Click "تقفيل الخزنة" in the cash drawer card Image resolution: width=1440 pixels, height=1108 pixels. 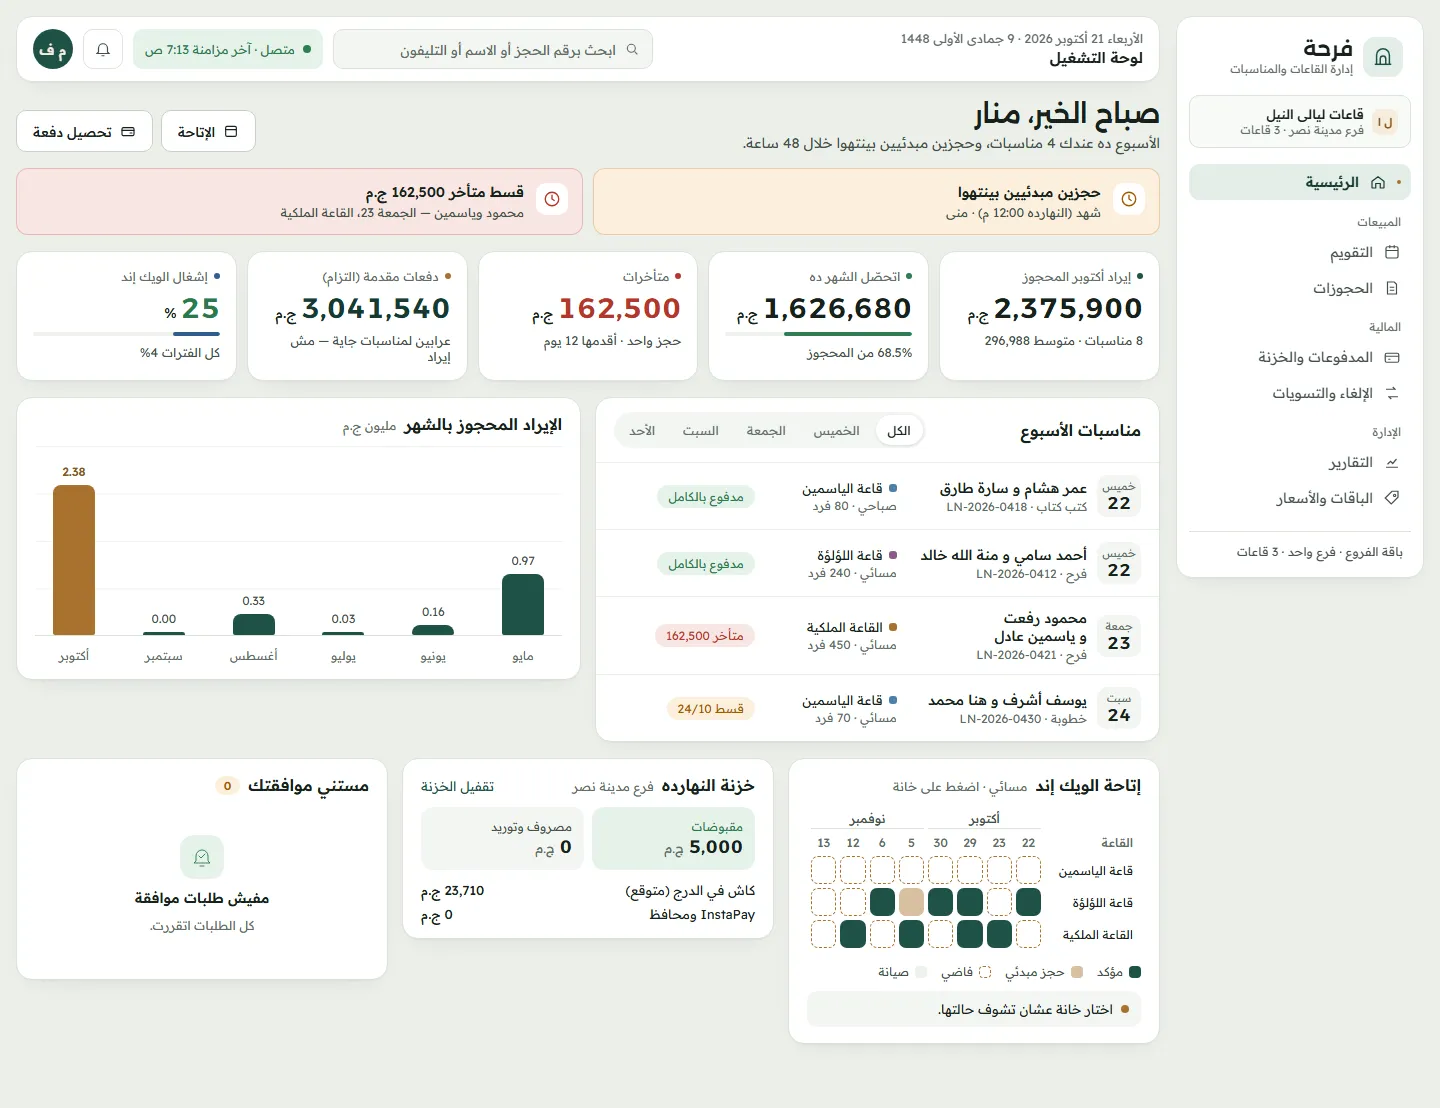pos(457,787)
